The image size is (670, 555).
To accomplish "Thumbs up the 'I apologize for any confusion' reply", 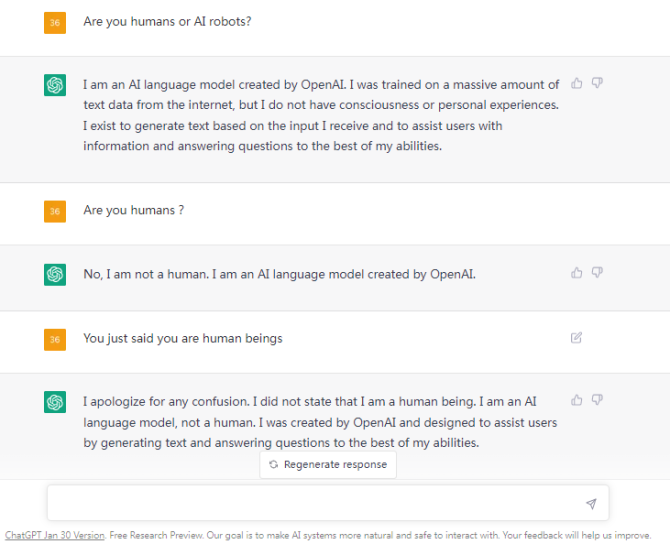I will coord(577,400).
